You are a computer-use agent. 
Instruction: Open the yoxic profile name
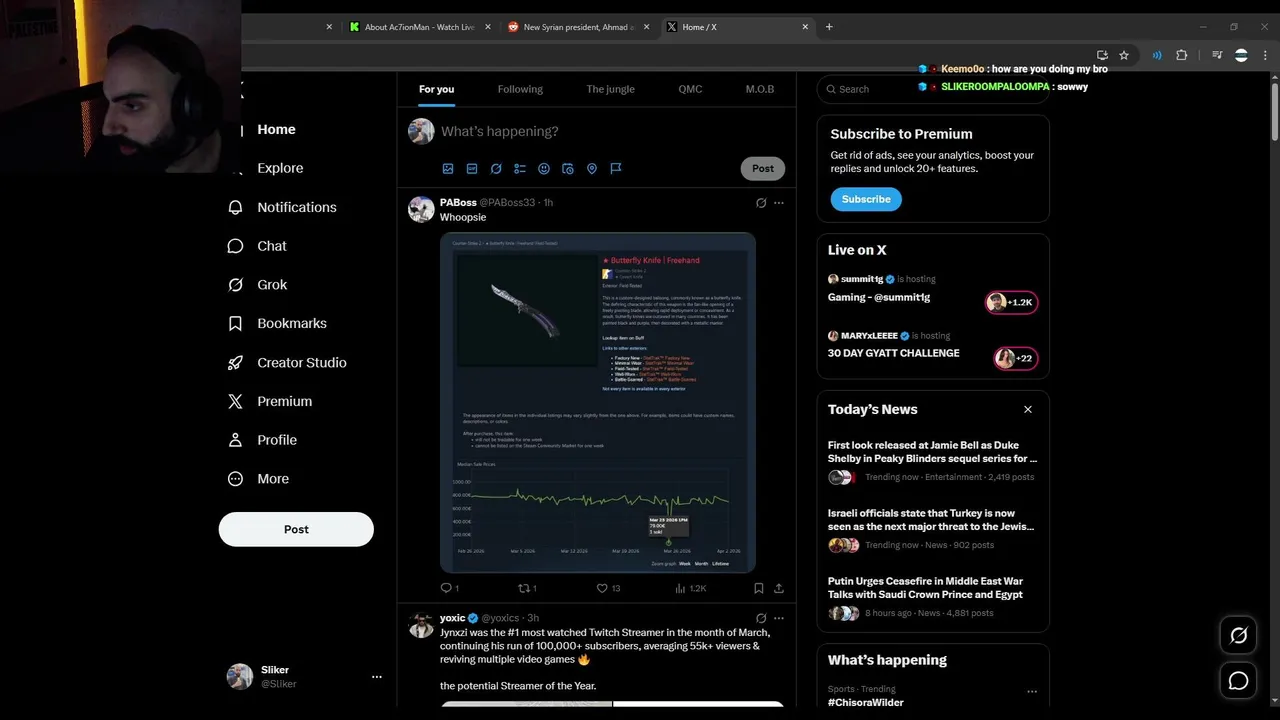click(x=452, y=618)
